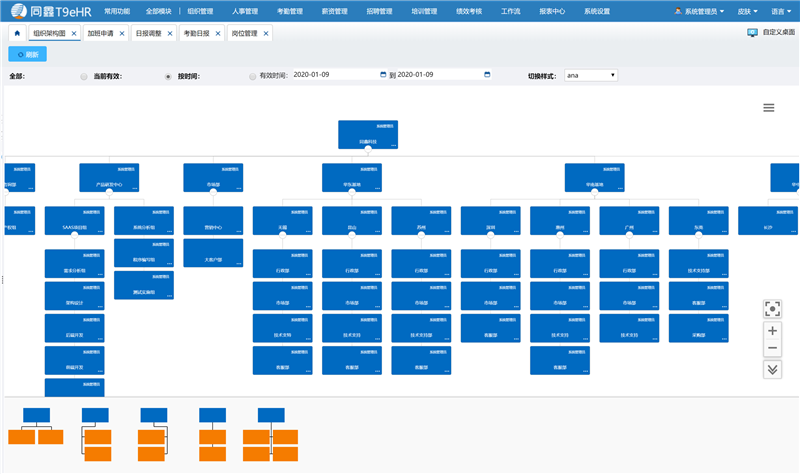Select the first horizontal tree layout thumbnail
This screenshot has width=800, height=474.
tap(36, 426)
